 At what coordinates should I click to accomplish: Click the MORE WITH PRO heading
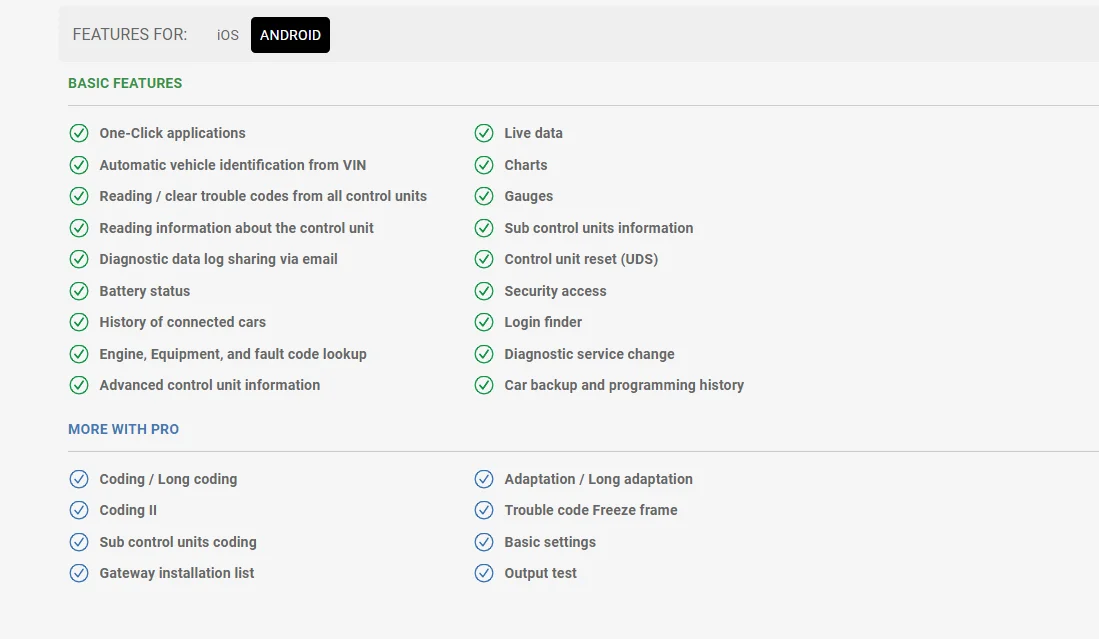(123, 429)
